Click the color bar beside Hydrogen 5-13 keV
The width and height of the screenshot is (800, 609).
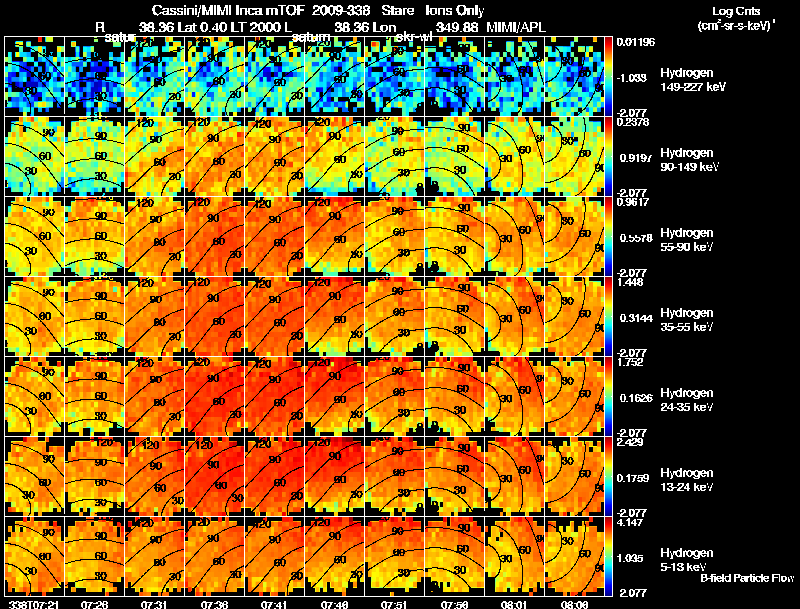pyautogui.click(x=608, y=557)
